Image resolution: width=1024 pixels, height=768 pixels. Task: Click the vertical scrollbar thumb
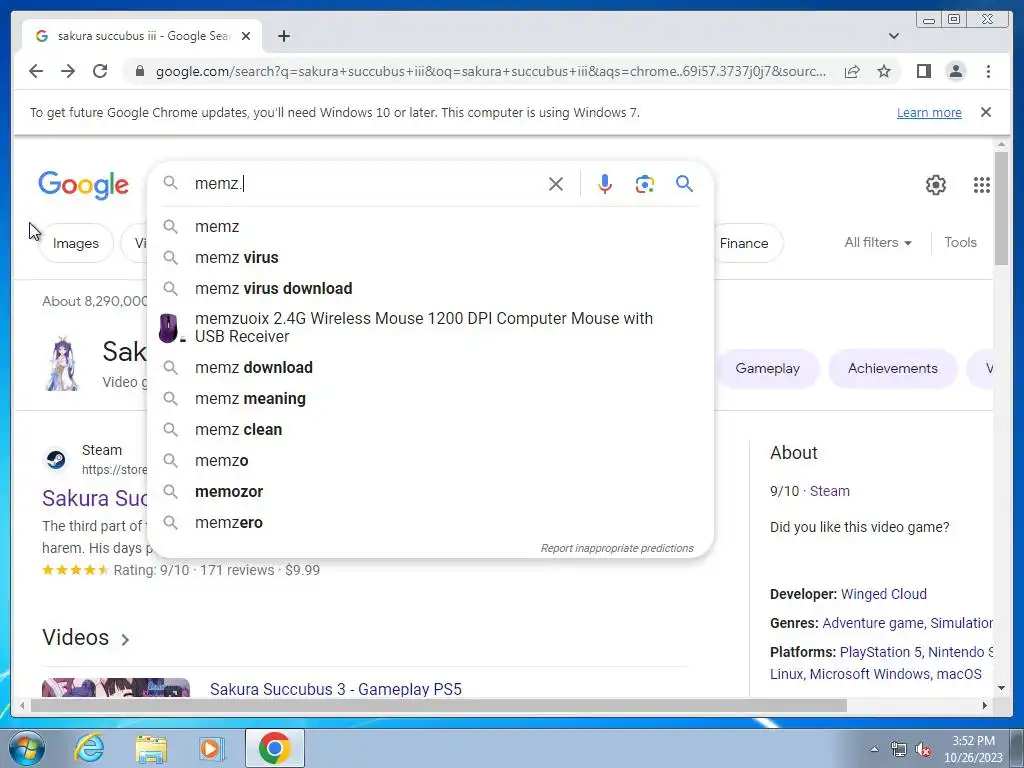[1001, 208]
